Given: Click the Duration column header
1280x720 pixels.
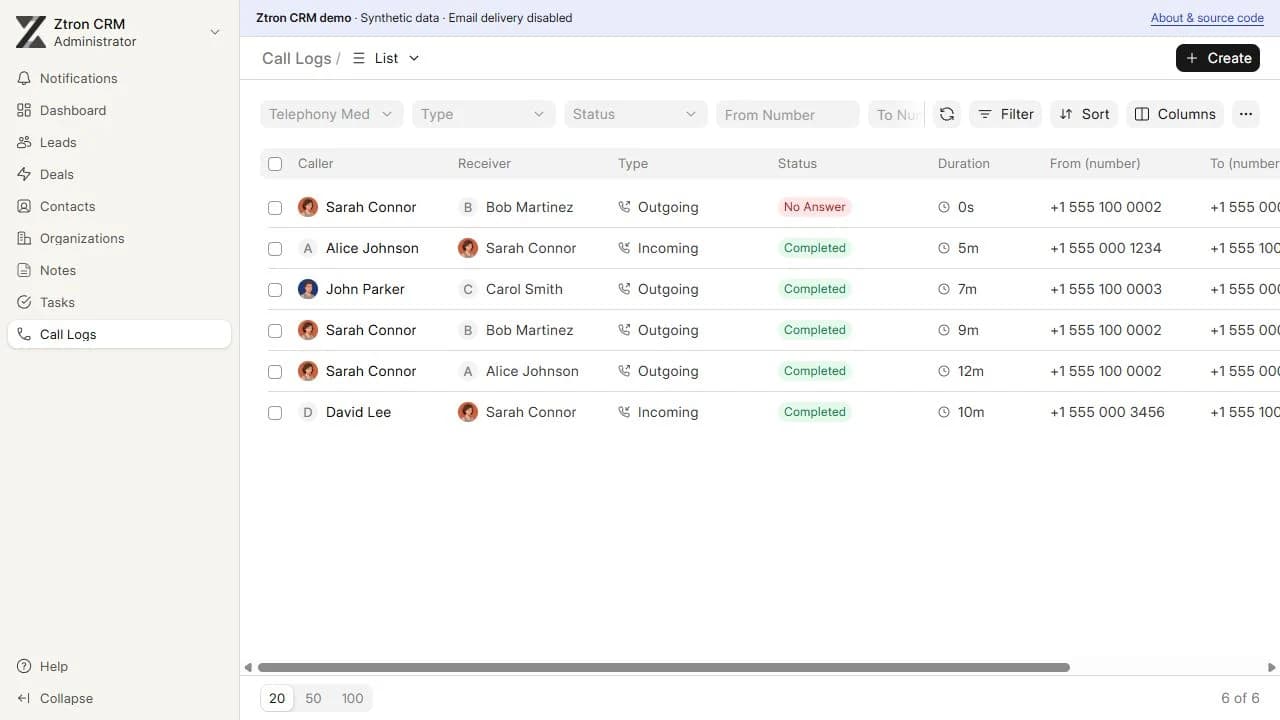Looking at the screenshot, I should point(964,163).
